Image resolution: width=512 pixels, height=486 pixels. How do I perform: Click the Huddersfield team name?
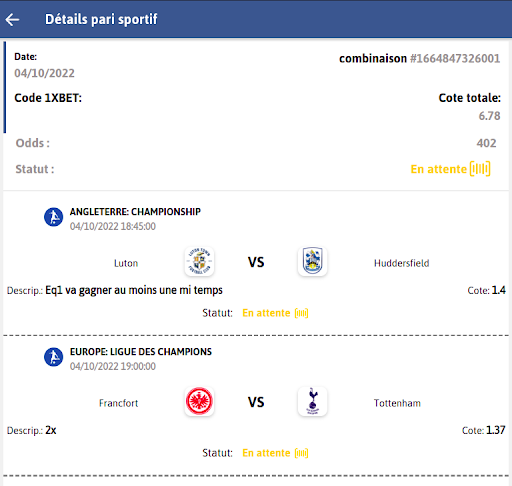[x=402, y=263]
